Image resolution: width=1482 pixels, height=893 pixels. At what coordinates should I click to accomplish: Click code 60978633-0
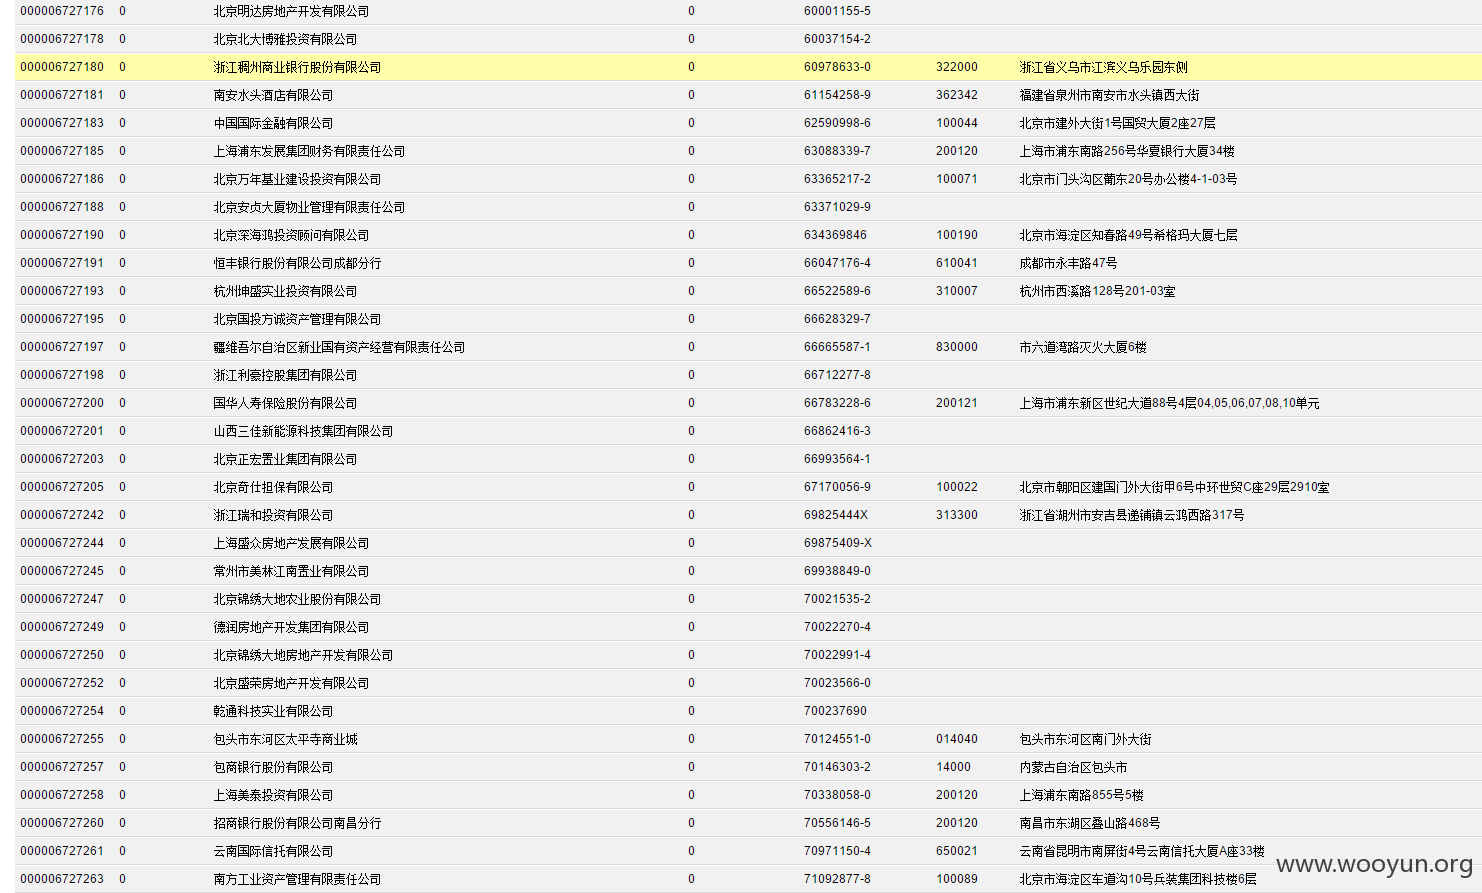837,67
